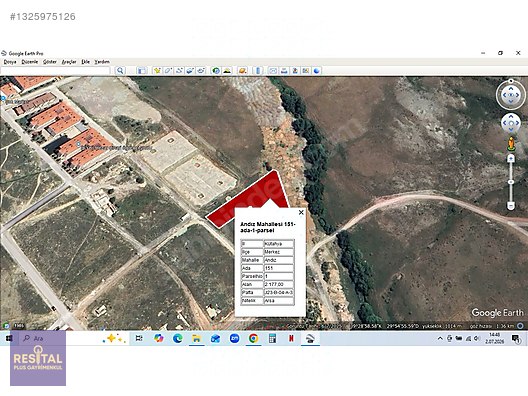Click the north N marker on compass ring
528x396 pixels.
click(x=511, y=81)
